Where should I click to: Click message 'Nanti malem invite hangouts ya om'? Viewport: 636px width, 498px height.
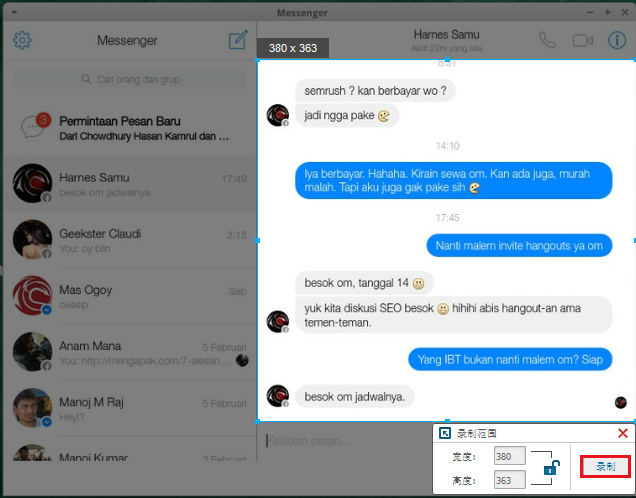click(519, 245)
